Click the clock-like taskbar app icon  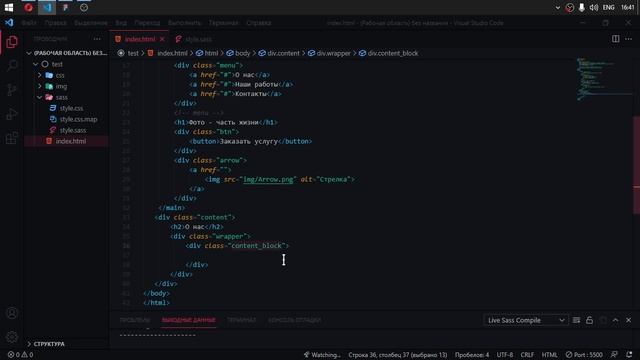(x=84, y=7)
